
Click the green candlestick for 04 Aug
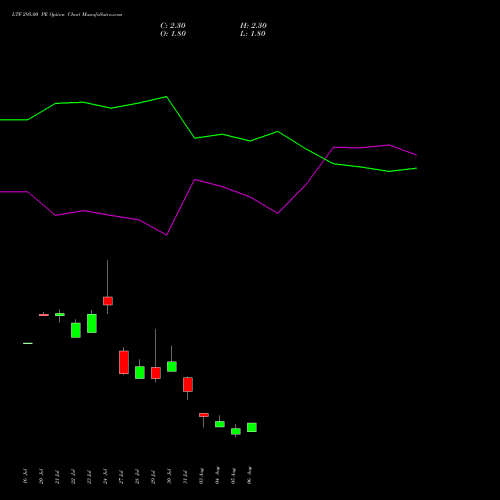[x=220, y=424]
